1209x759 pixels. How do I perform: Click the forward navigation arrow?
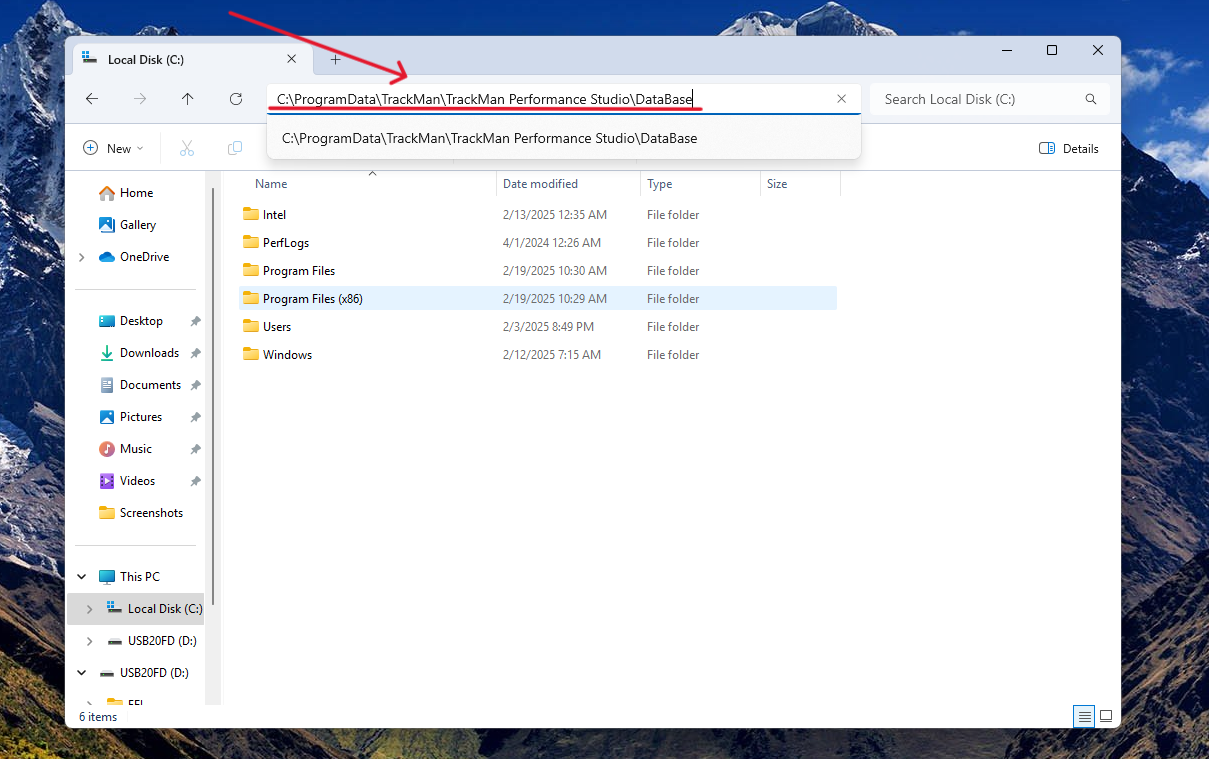(x=140, y=99)
